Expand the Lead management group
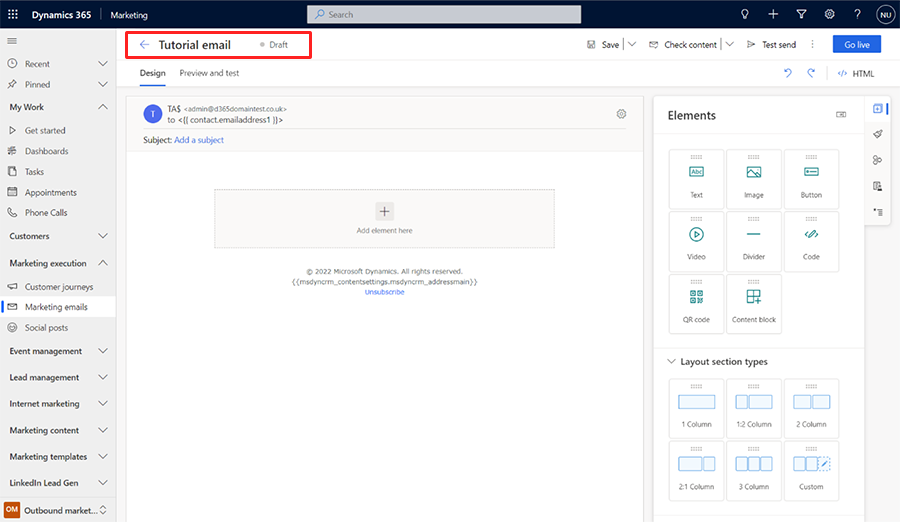 pyautogui.click(x=103, y=377)
